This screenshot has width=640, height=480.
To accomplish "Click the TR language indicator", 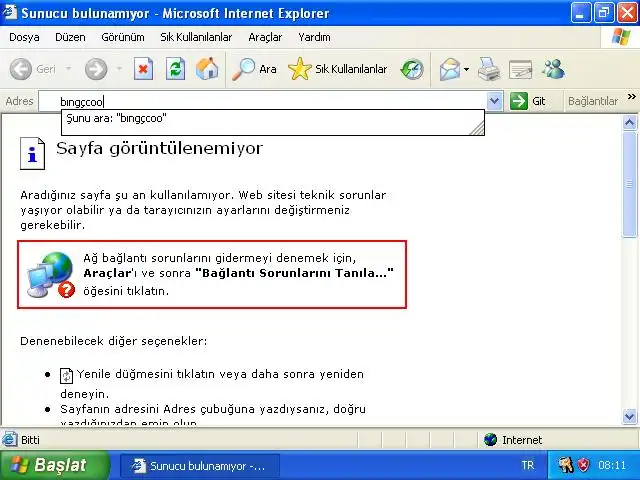I will [x=527, y=465].
